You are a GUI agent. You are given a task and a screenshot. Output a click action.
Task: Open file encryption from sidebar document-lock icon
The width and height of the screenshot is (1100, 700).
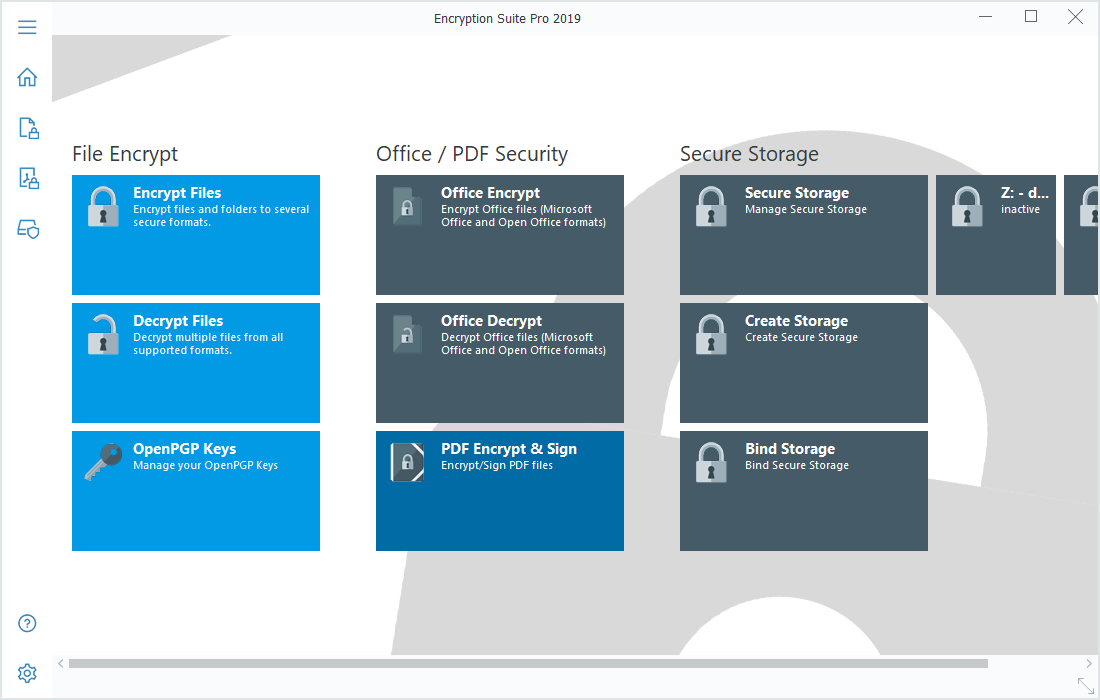pos(28,128)
